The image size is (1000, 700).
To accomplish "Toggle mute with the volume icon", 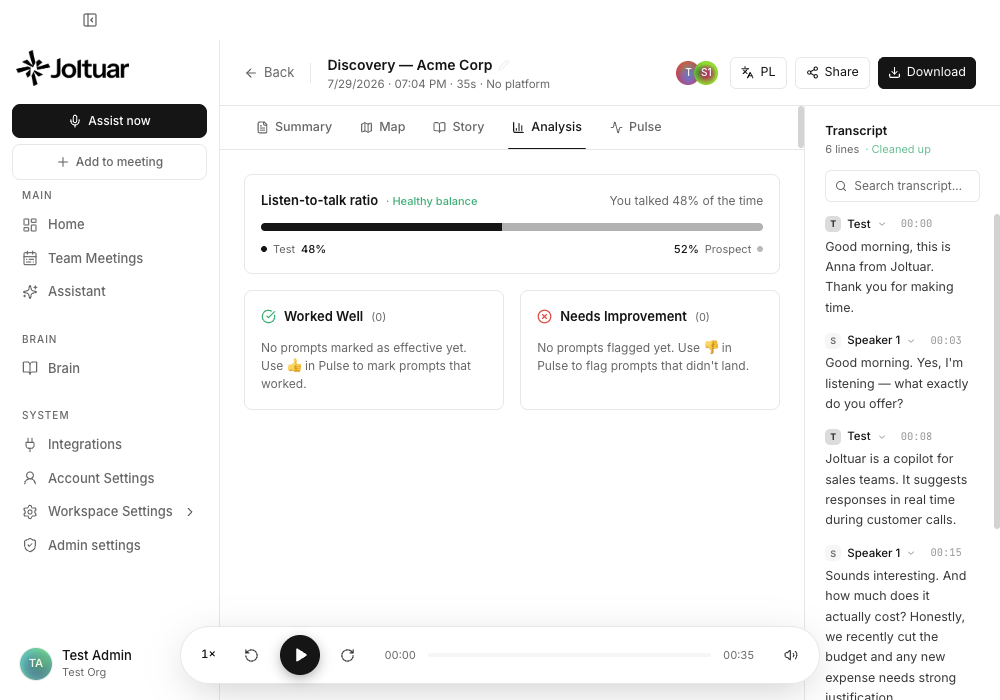I will pyautogui.click(x=791, y=655).
